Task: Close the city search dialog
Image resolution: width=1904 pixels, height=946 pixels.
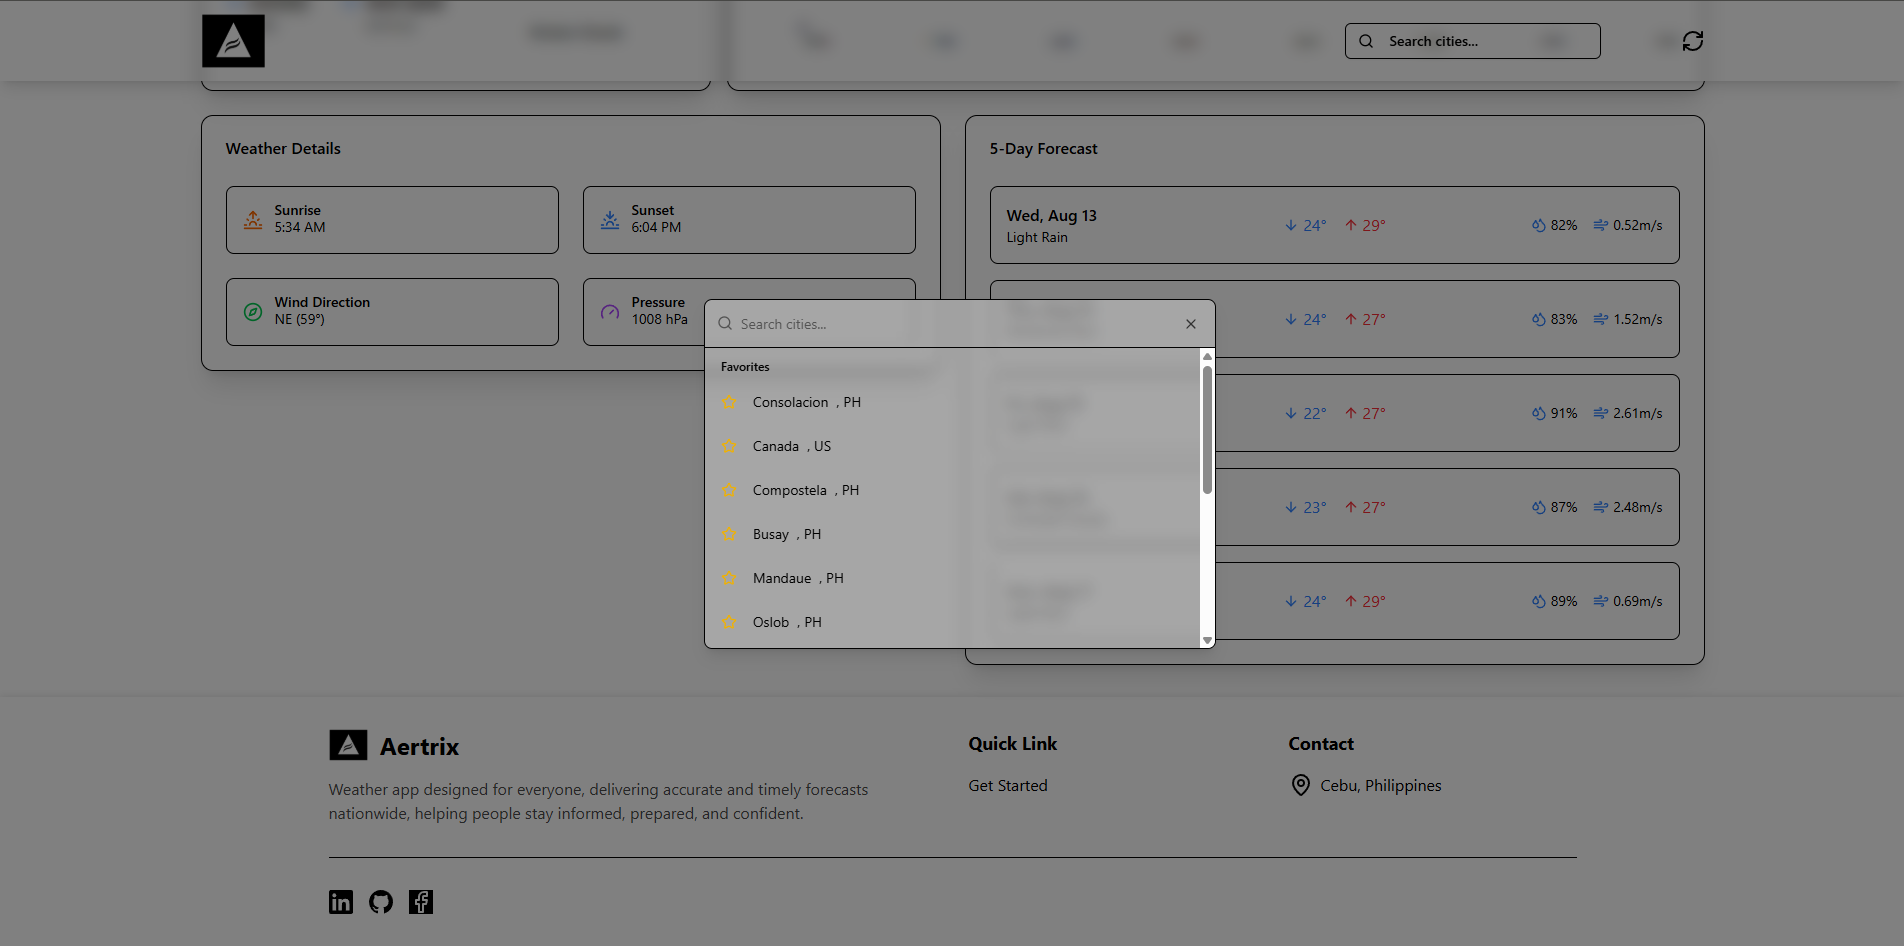Action: pyautogui.click(x=1190, y=324)
